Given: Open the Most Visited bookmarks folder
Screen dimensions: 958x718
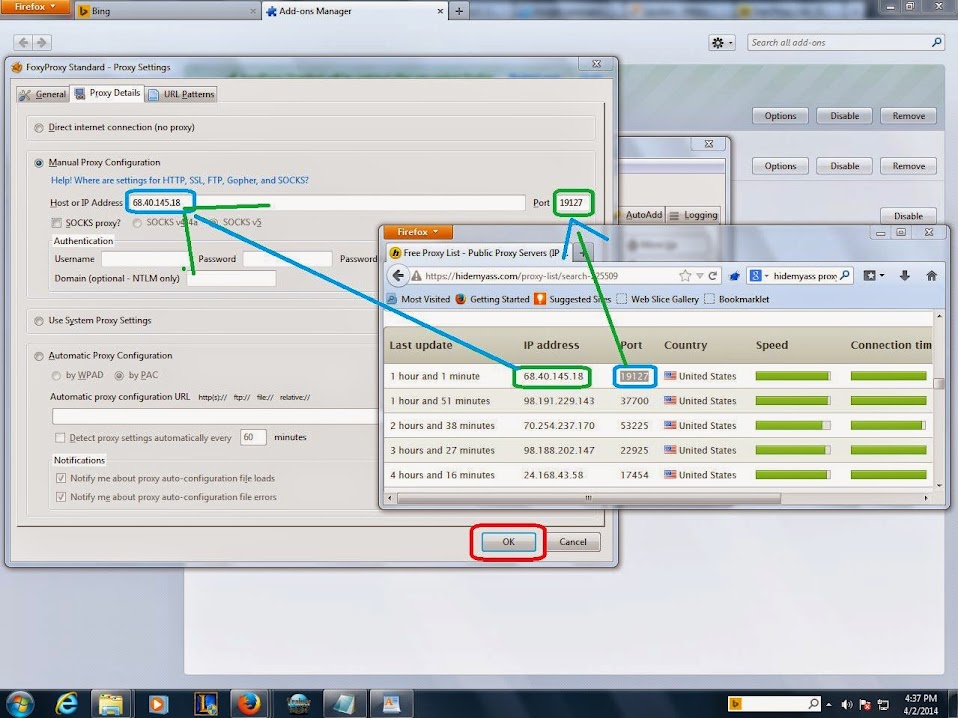Looking at the screenshot, I should point(419,299).
